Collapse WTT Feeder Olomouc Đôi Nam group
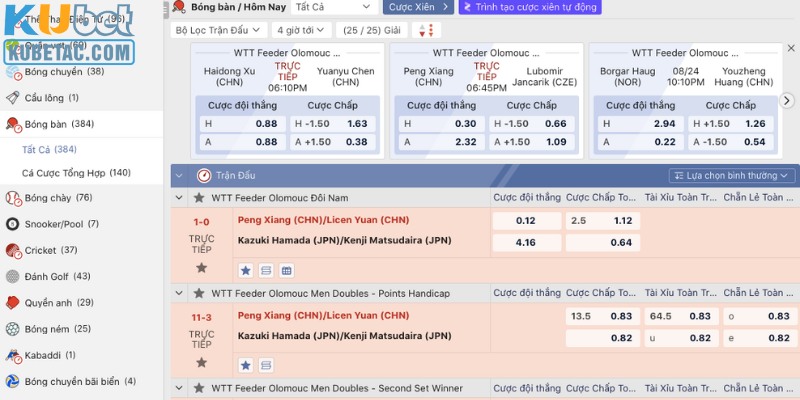 click(x=179, y=197)
